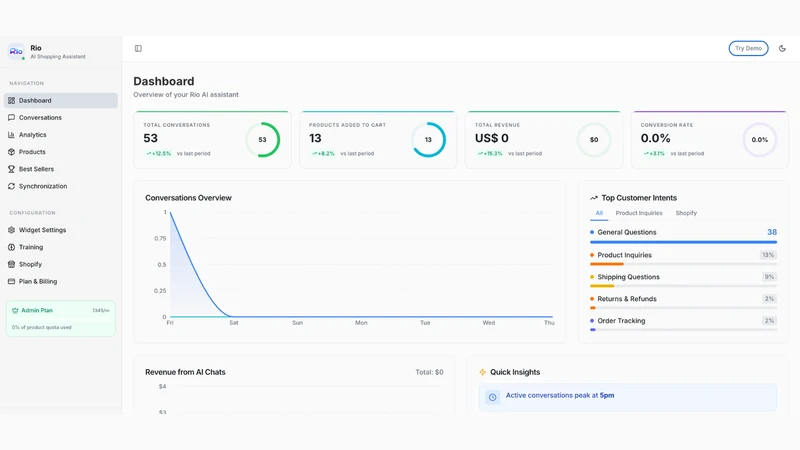Open the Dashboard menu item

(x=61, y=101)
